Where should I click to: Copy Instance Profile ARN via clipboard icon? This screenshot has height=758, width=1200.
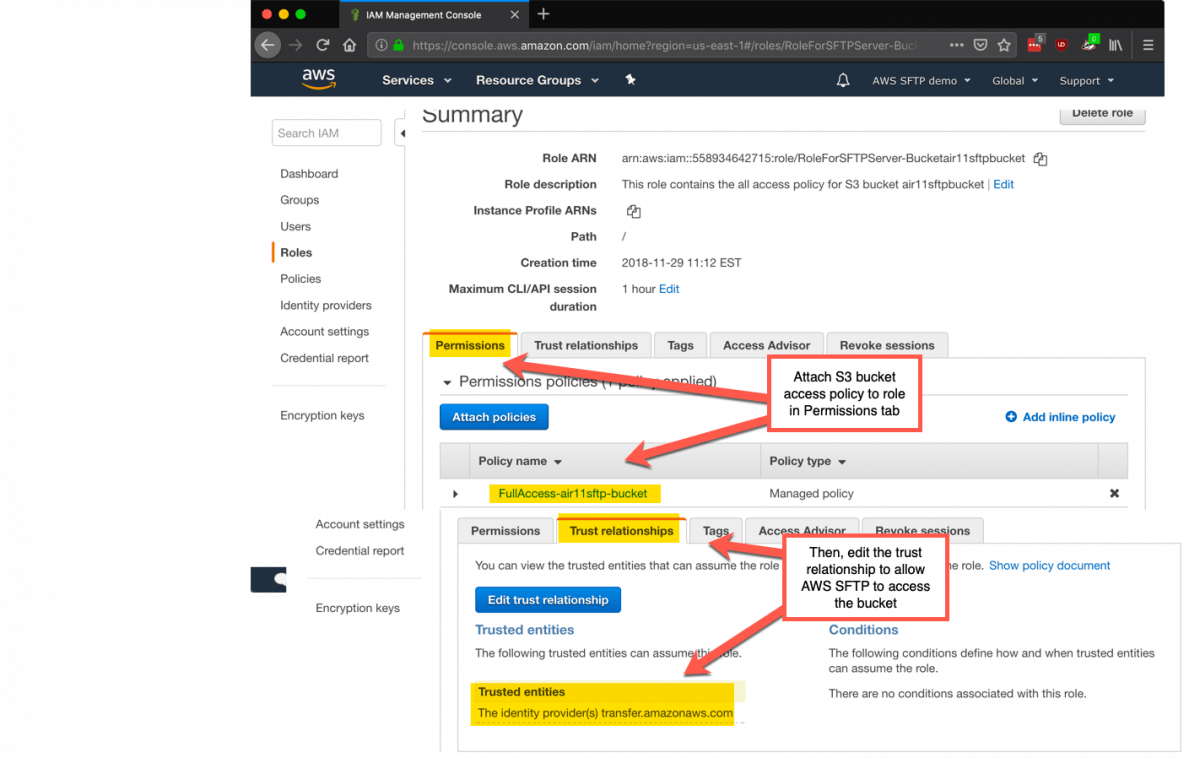(634, 211)
